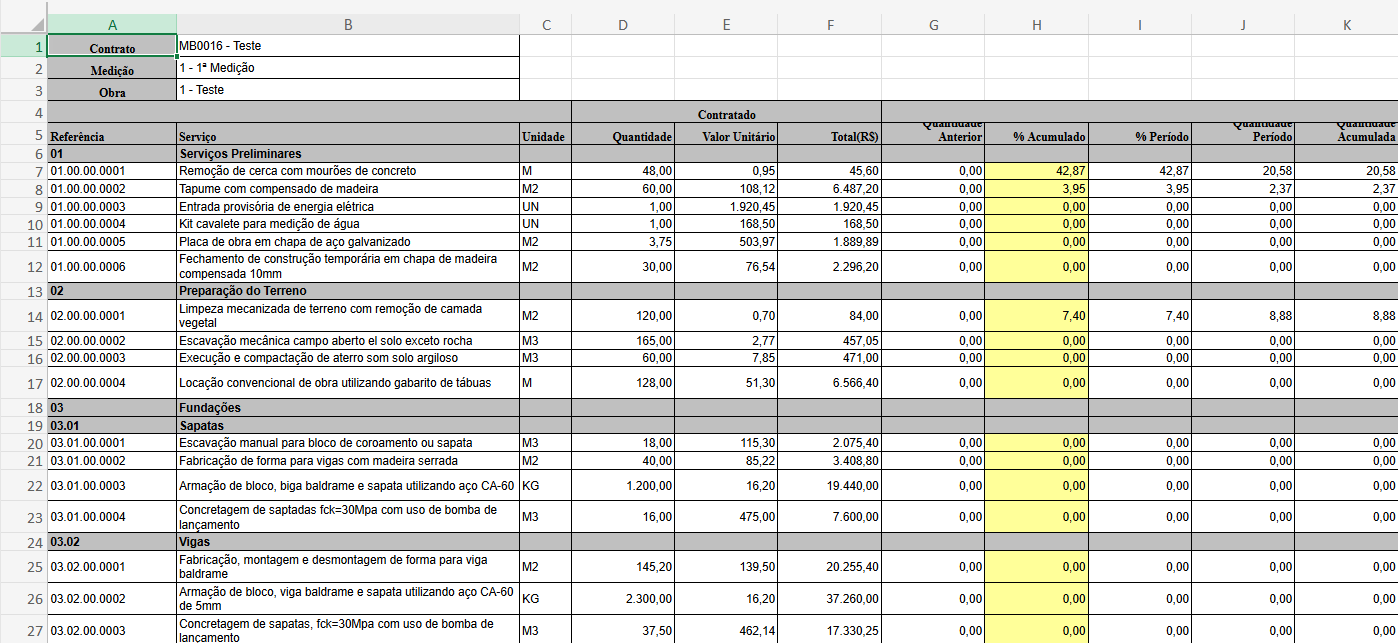Image resolution: width=1398 pixels, height=643 pixels.
Task: Click the 'Valor Unitário' header cell
Action: click(725, 136)
